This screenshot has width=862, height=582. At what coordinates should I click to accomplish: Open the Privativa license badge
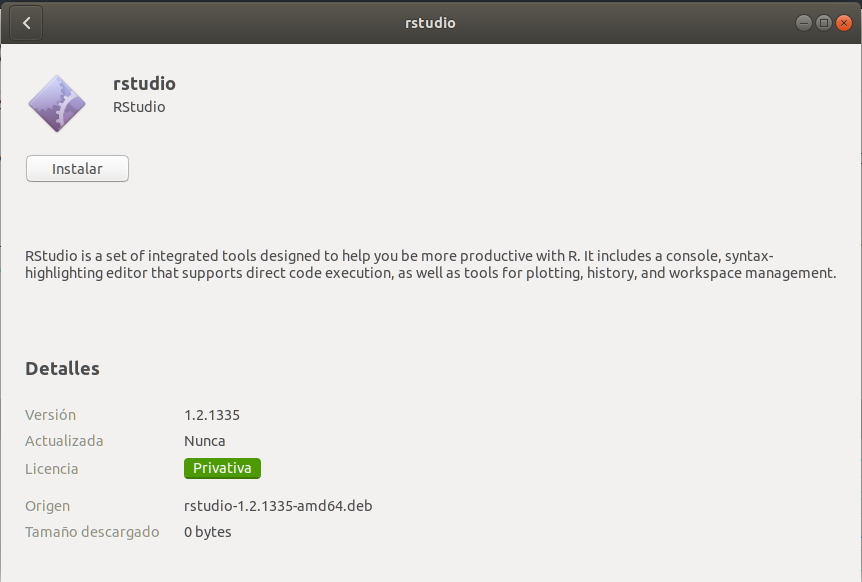pos(222,468)
